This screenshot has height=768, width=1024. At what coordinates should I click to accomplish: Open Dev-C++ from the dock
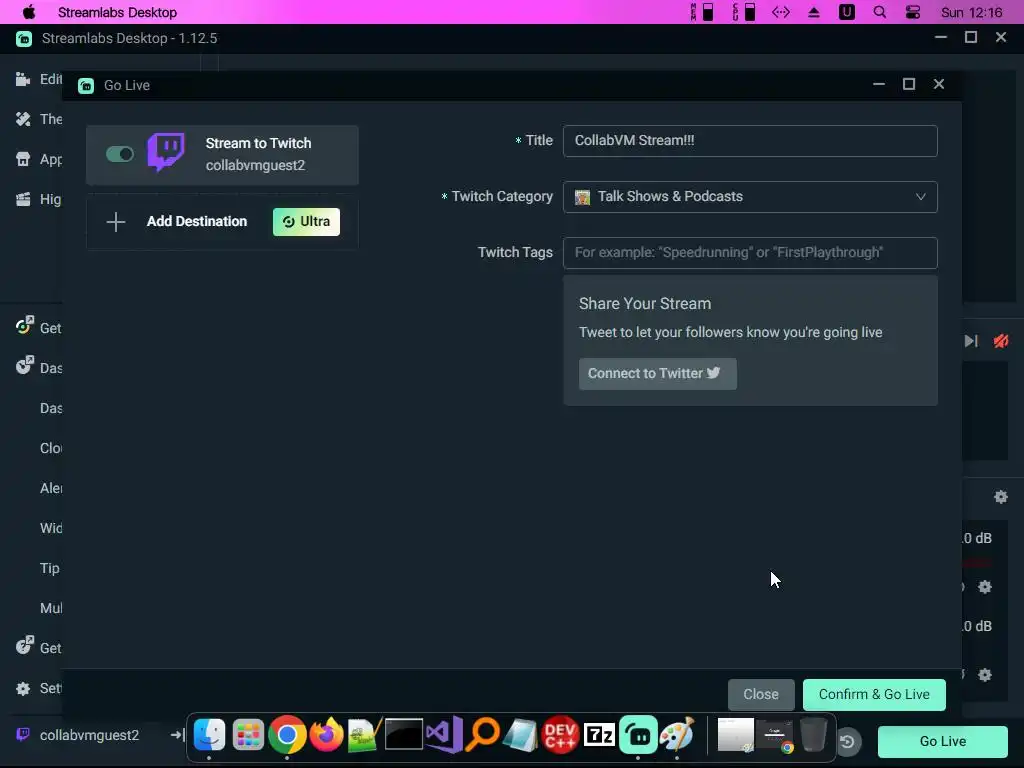[x=560, y=735]
